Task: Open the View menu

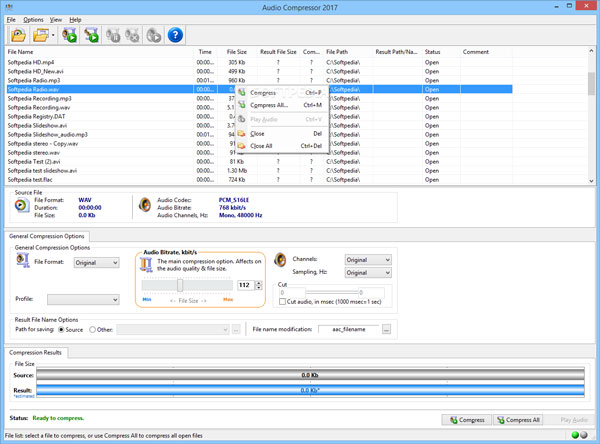Action: 56,20
